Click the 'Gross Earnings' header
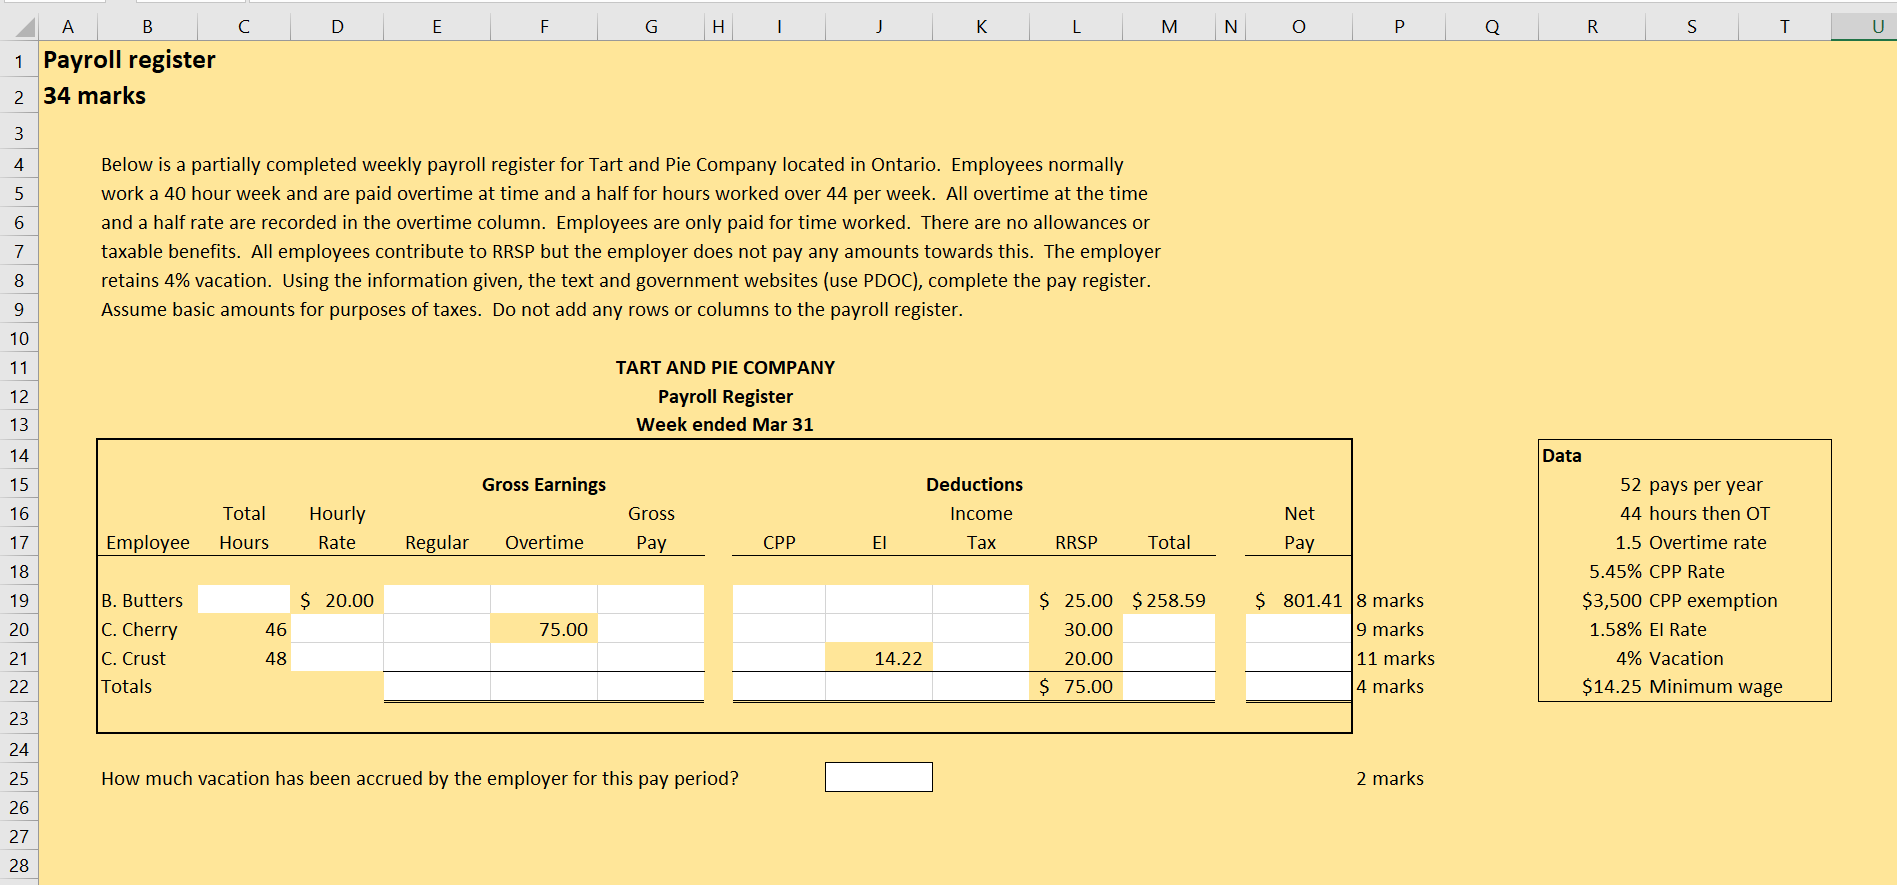 tap(544, 484)
